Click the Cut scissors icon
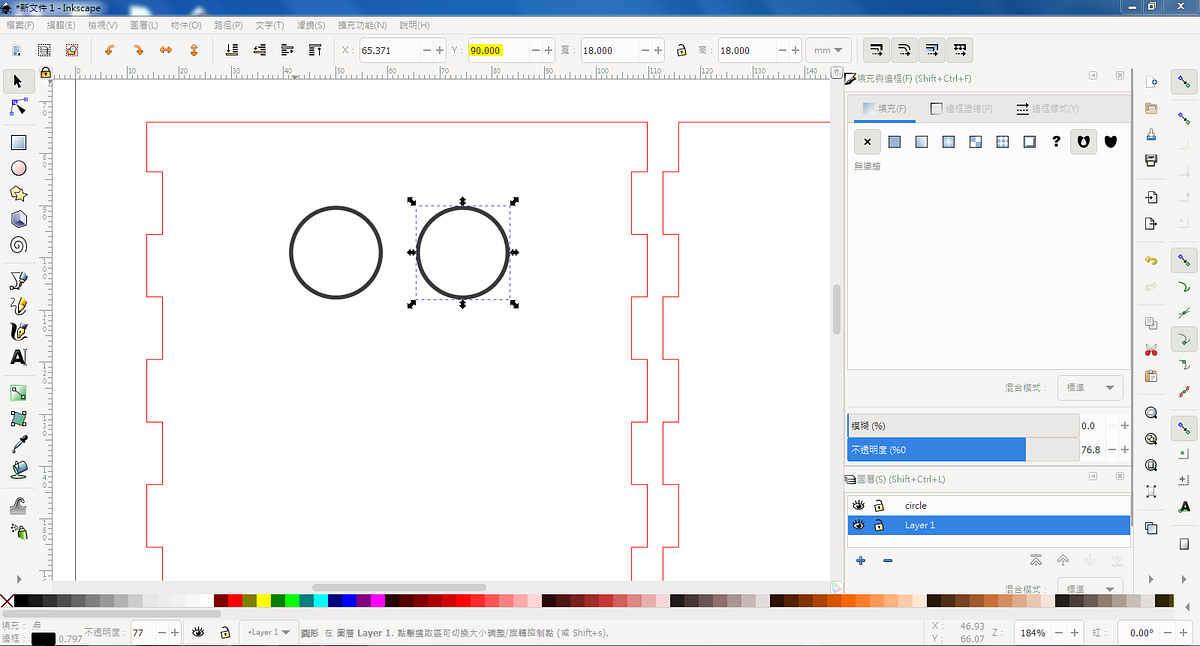Image resolution: width=1200 pixels, height=646 pixels. [x=1151, y=350]
